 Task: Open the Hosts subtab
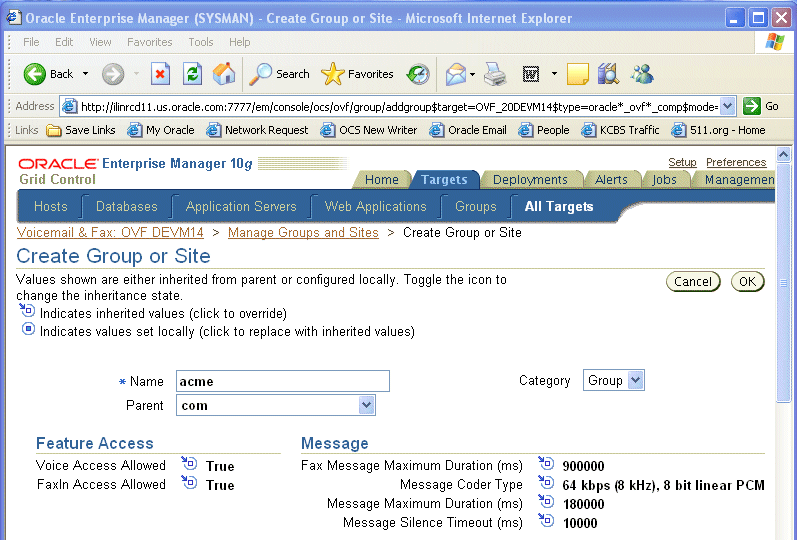pyautogui.click(x=50, y=206)
